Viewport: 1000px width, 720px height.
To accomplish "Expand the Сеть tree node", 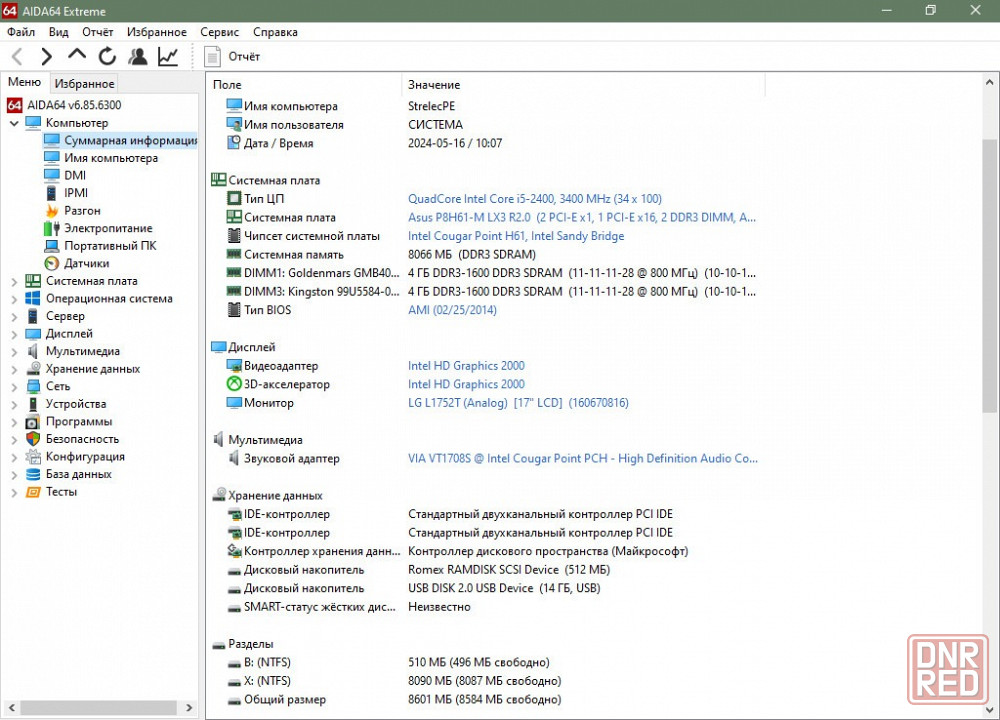I will (14, 386).
